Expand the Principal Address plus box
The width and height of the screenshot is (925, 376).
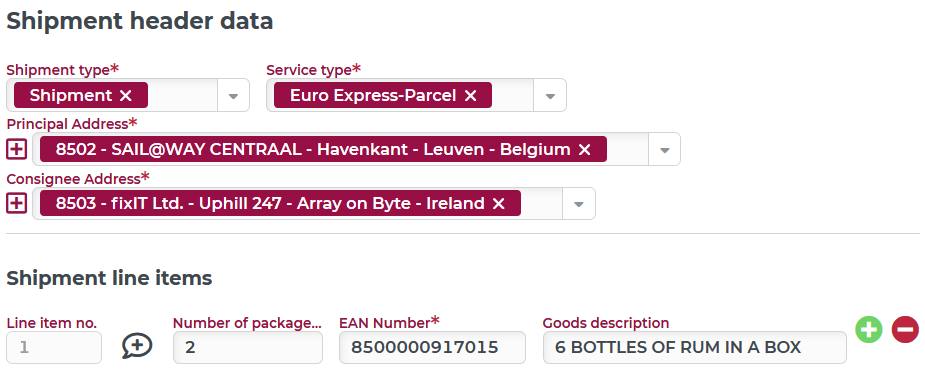point(17,149)
